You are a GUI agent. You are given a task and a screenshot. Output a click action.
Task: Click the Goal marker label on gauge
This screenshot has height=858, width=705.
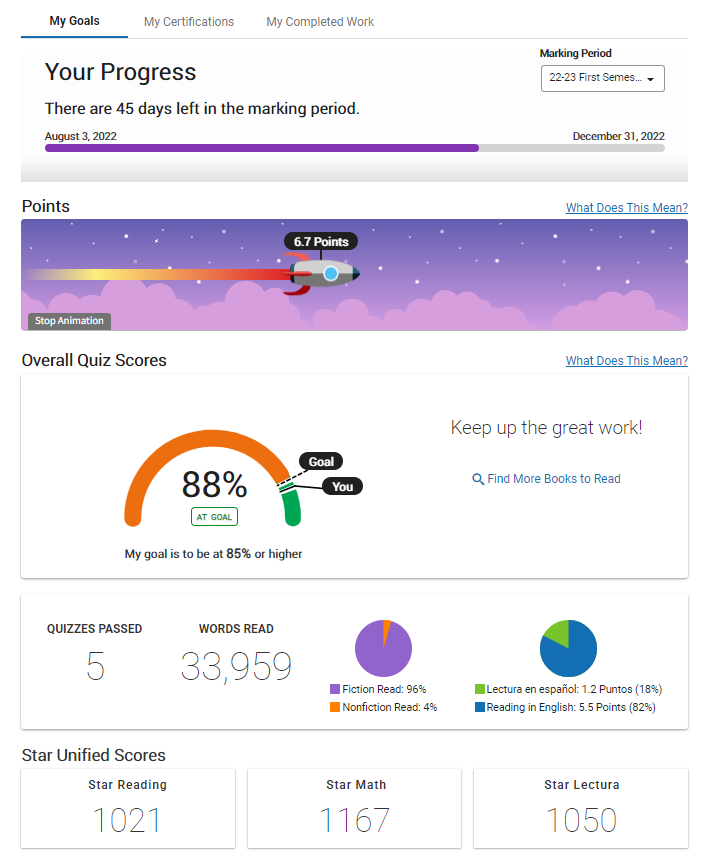tap(321, 461)
